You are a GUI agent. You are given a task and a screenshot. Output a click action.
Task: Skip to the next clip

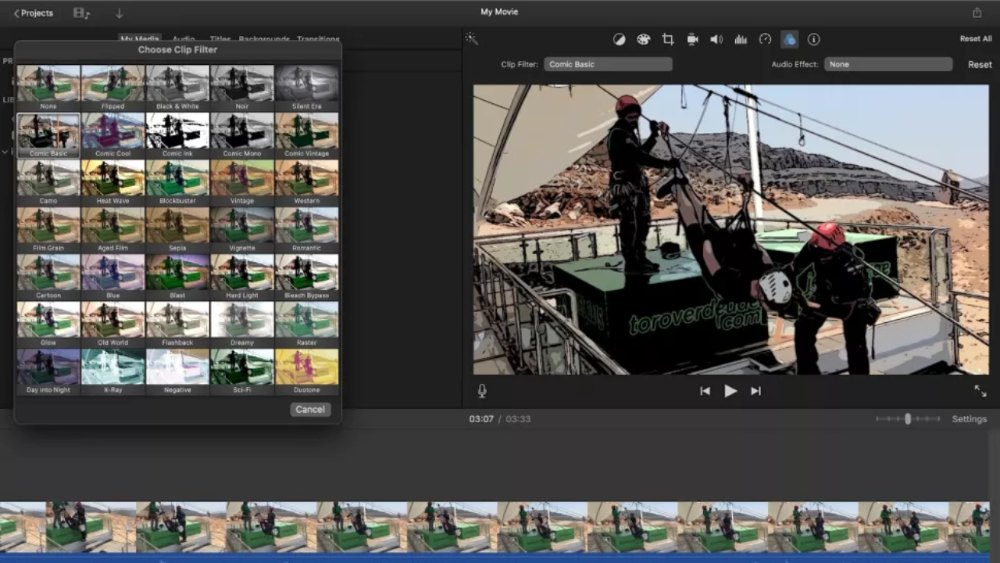click(x=756, y=391)
